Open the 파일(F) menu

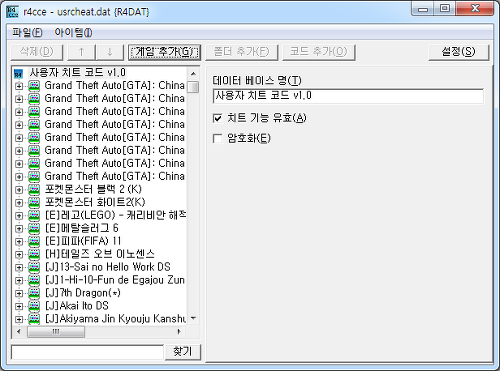click(x=27, y=32)
